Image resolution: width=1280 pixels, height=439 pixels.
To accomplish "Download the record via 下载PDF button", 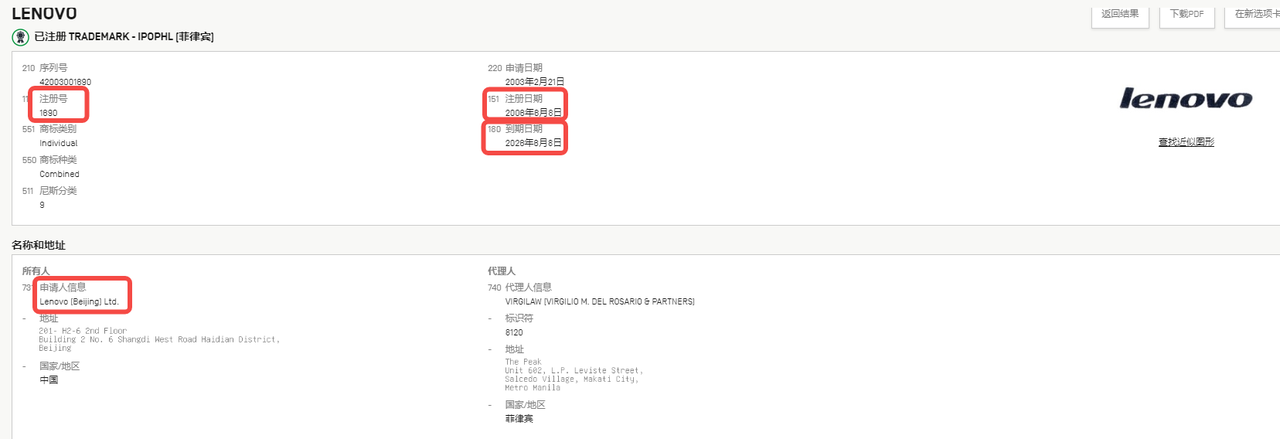I will [1187, 14].
